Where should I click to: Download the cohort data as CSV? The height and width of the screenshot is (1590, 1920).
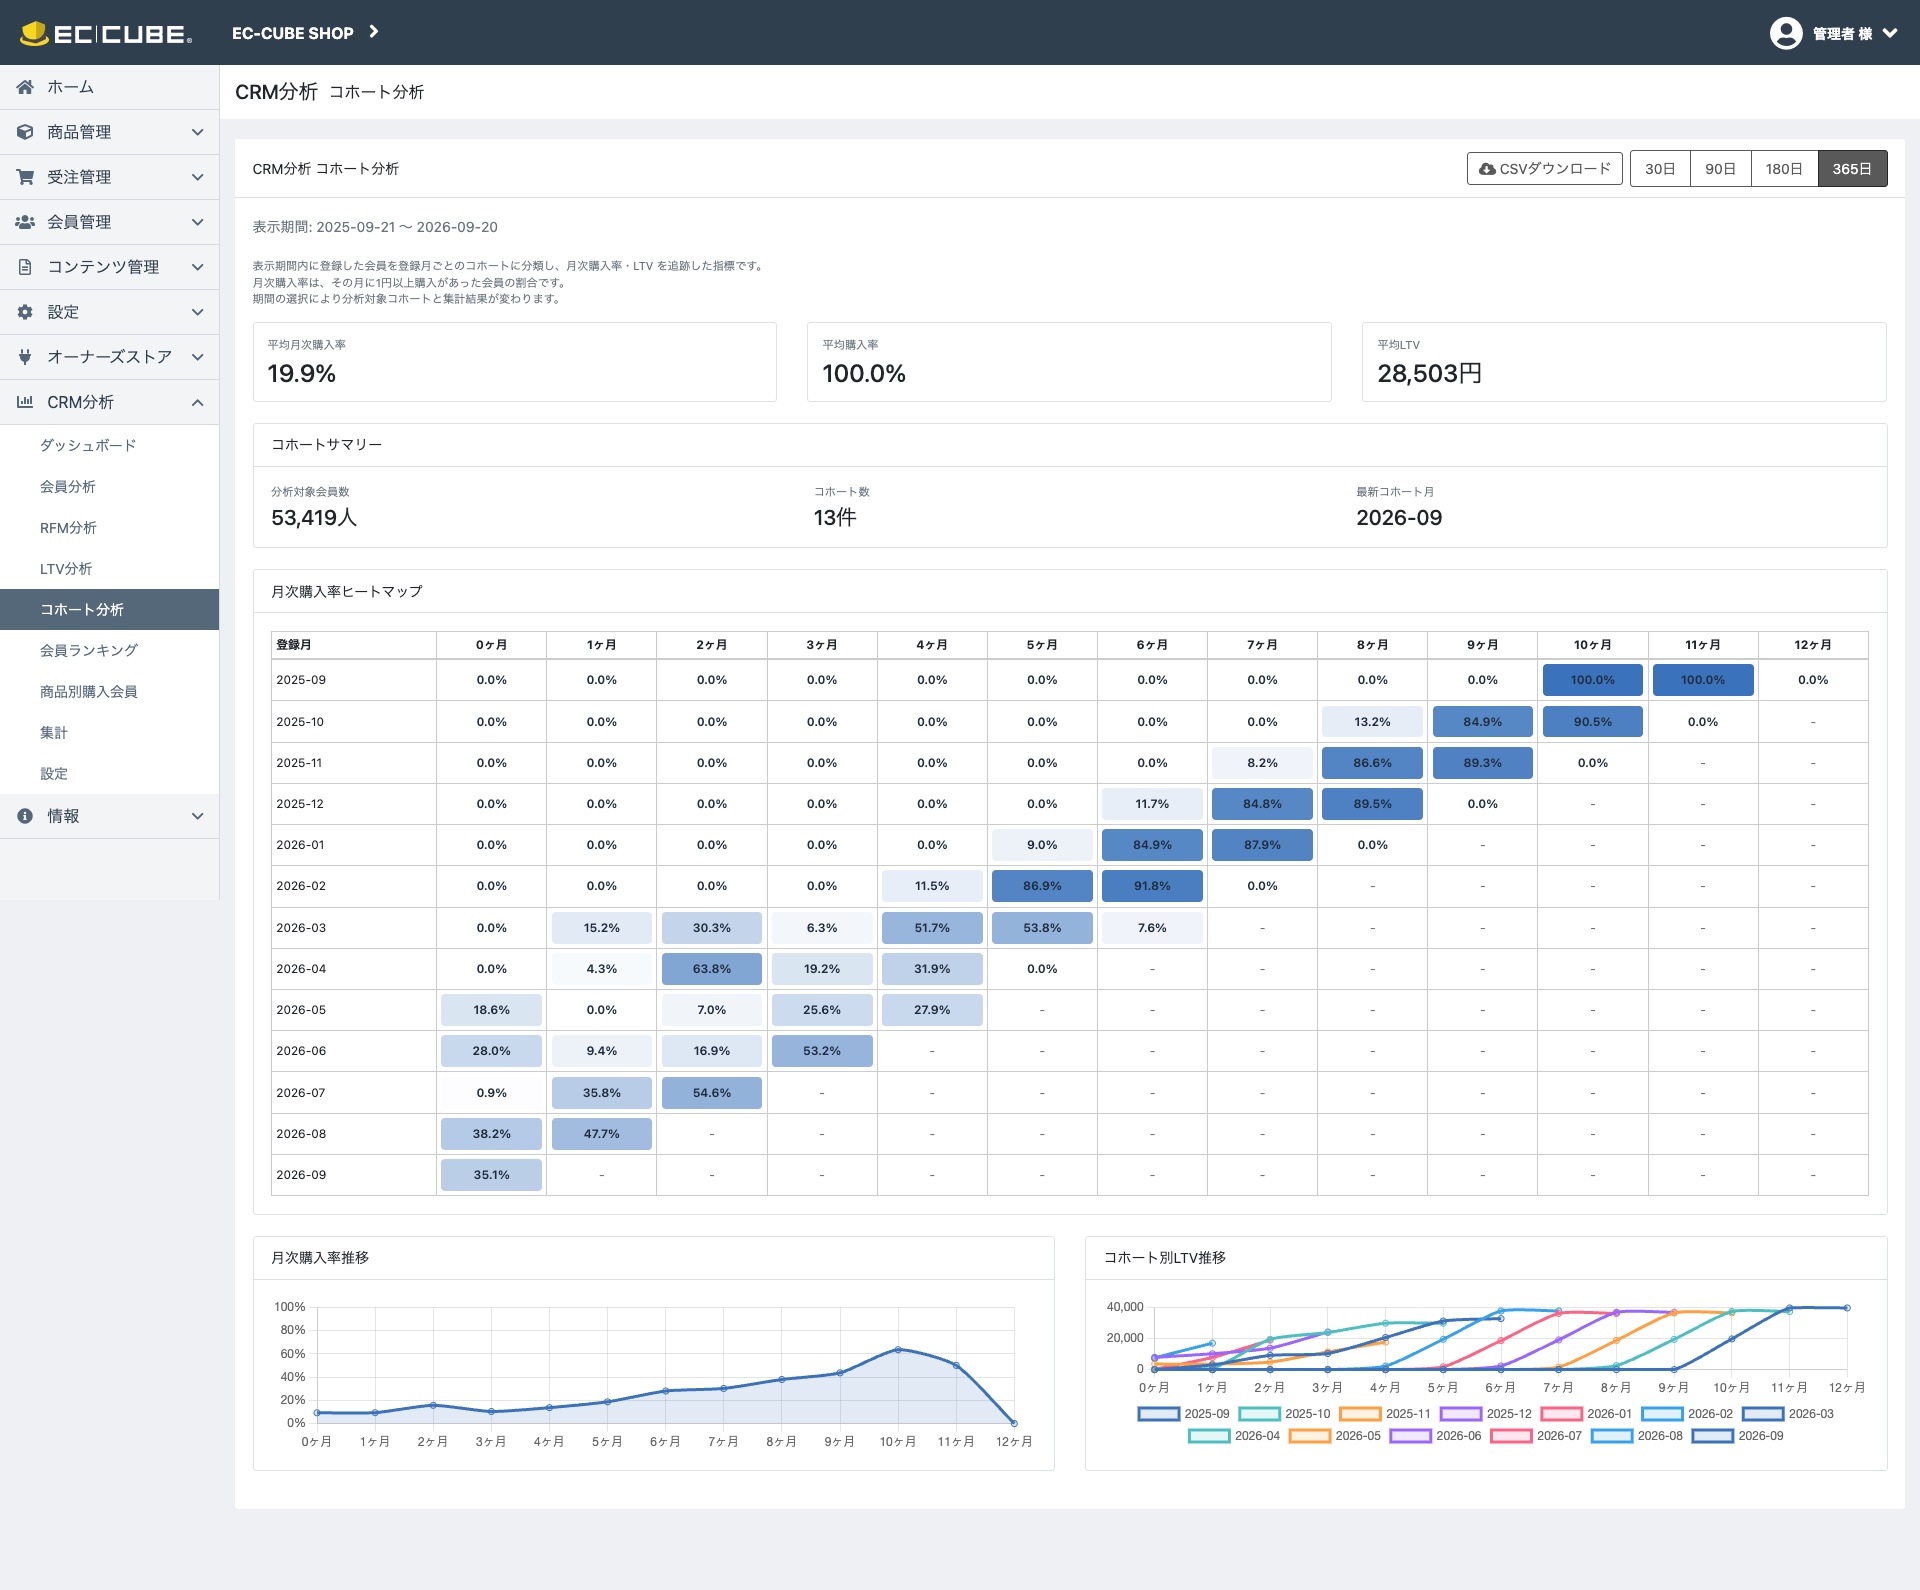1545,169
